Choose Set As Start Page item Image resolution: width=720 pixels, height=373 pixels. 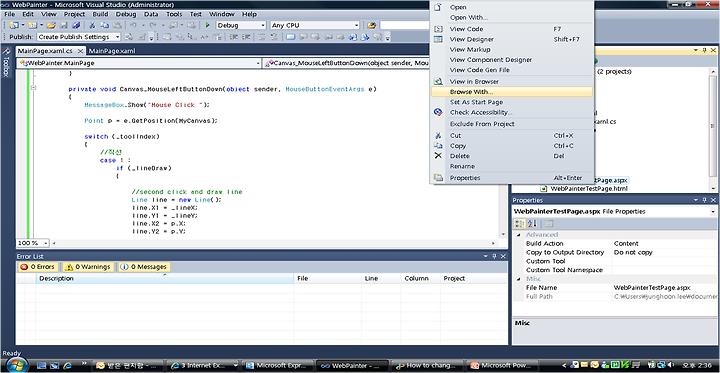(x=512, y=102)
